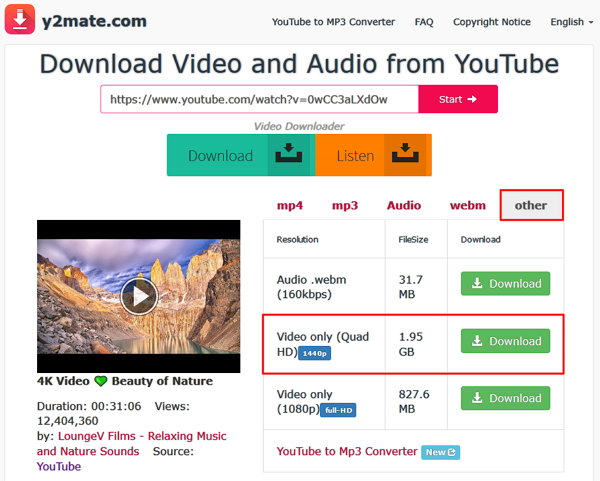Image resolution: width=600 pixels, height=481 pixels.
Task: Select the 31.7 MB file size cell
Action: [x=416, y=287]
